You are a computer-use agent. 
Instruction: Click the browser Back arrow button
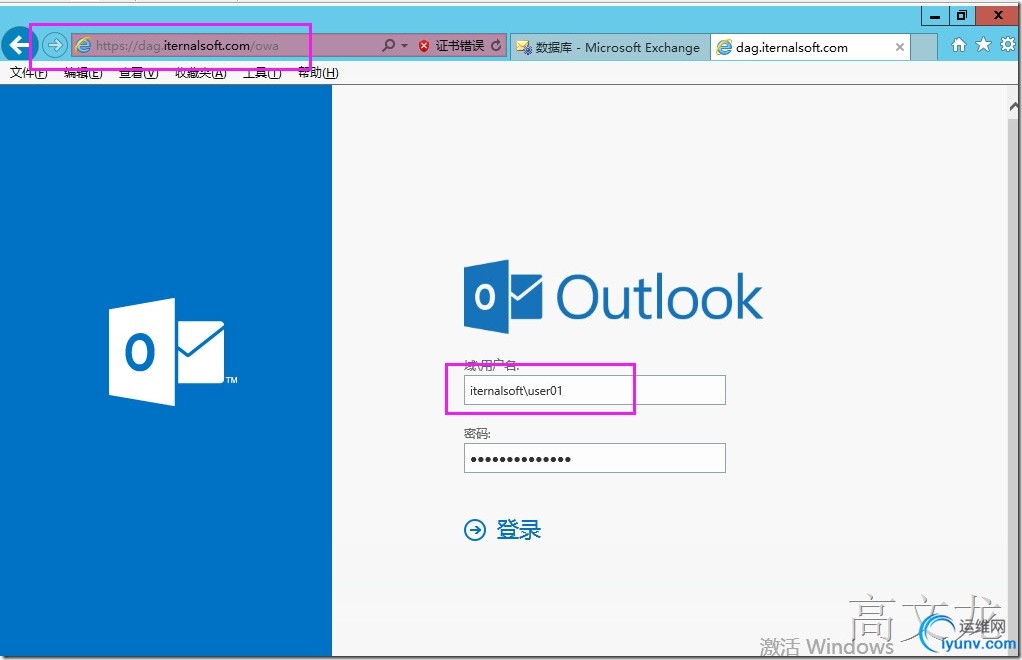[18, 45]
